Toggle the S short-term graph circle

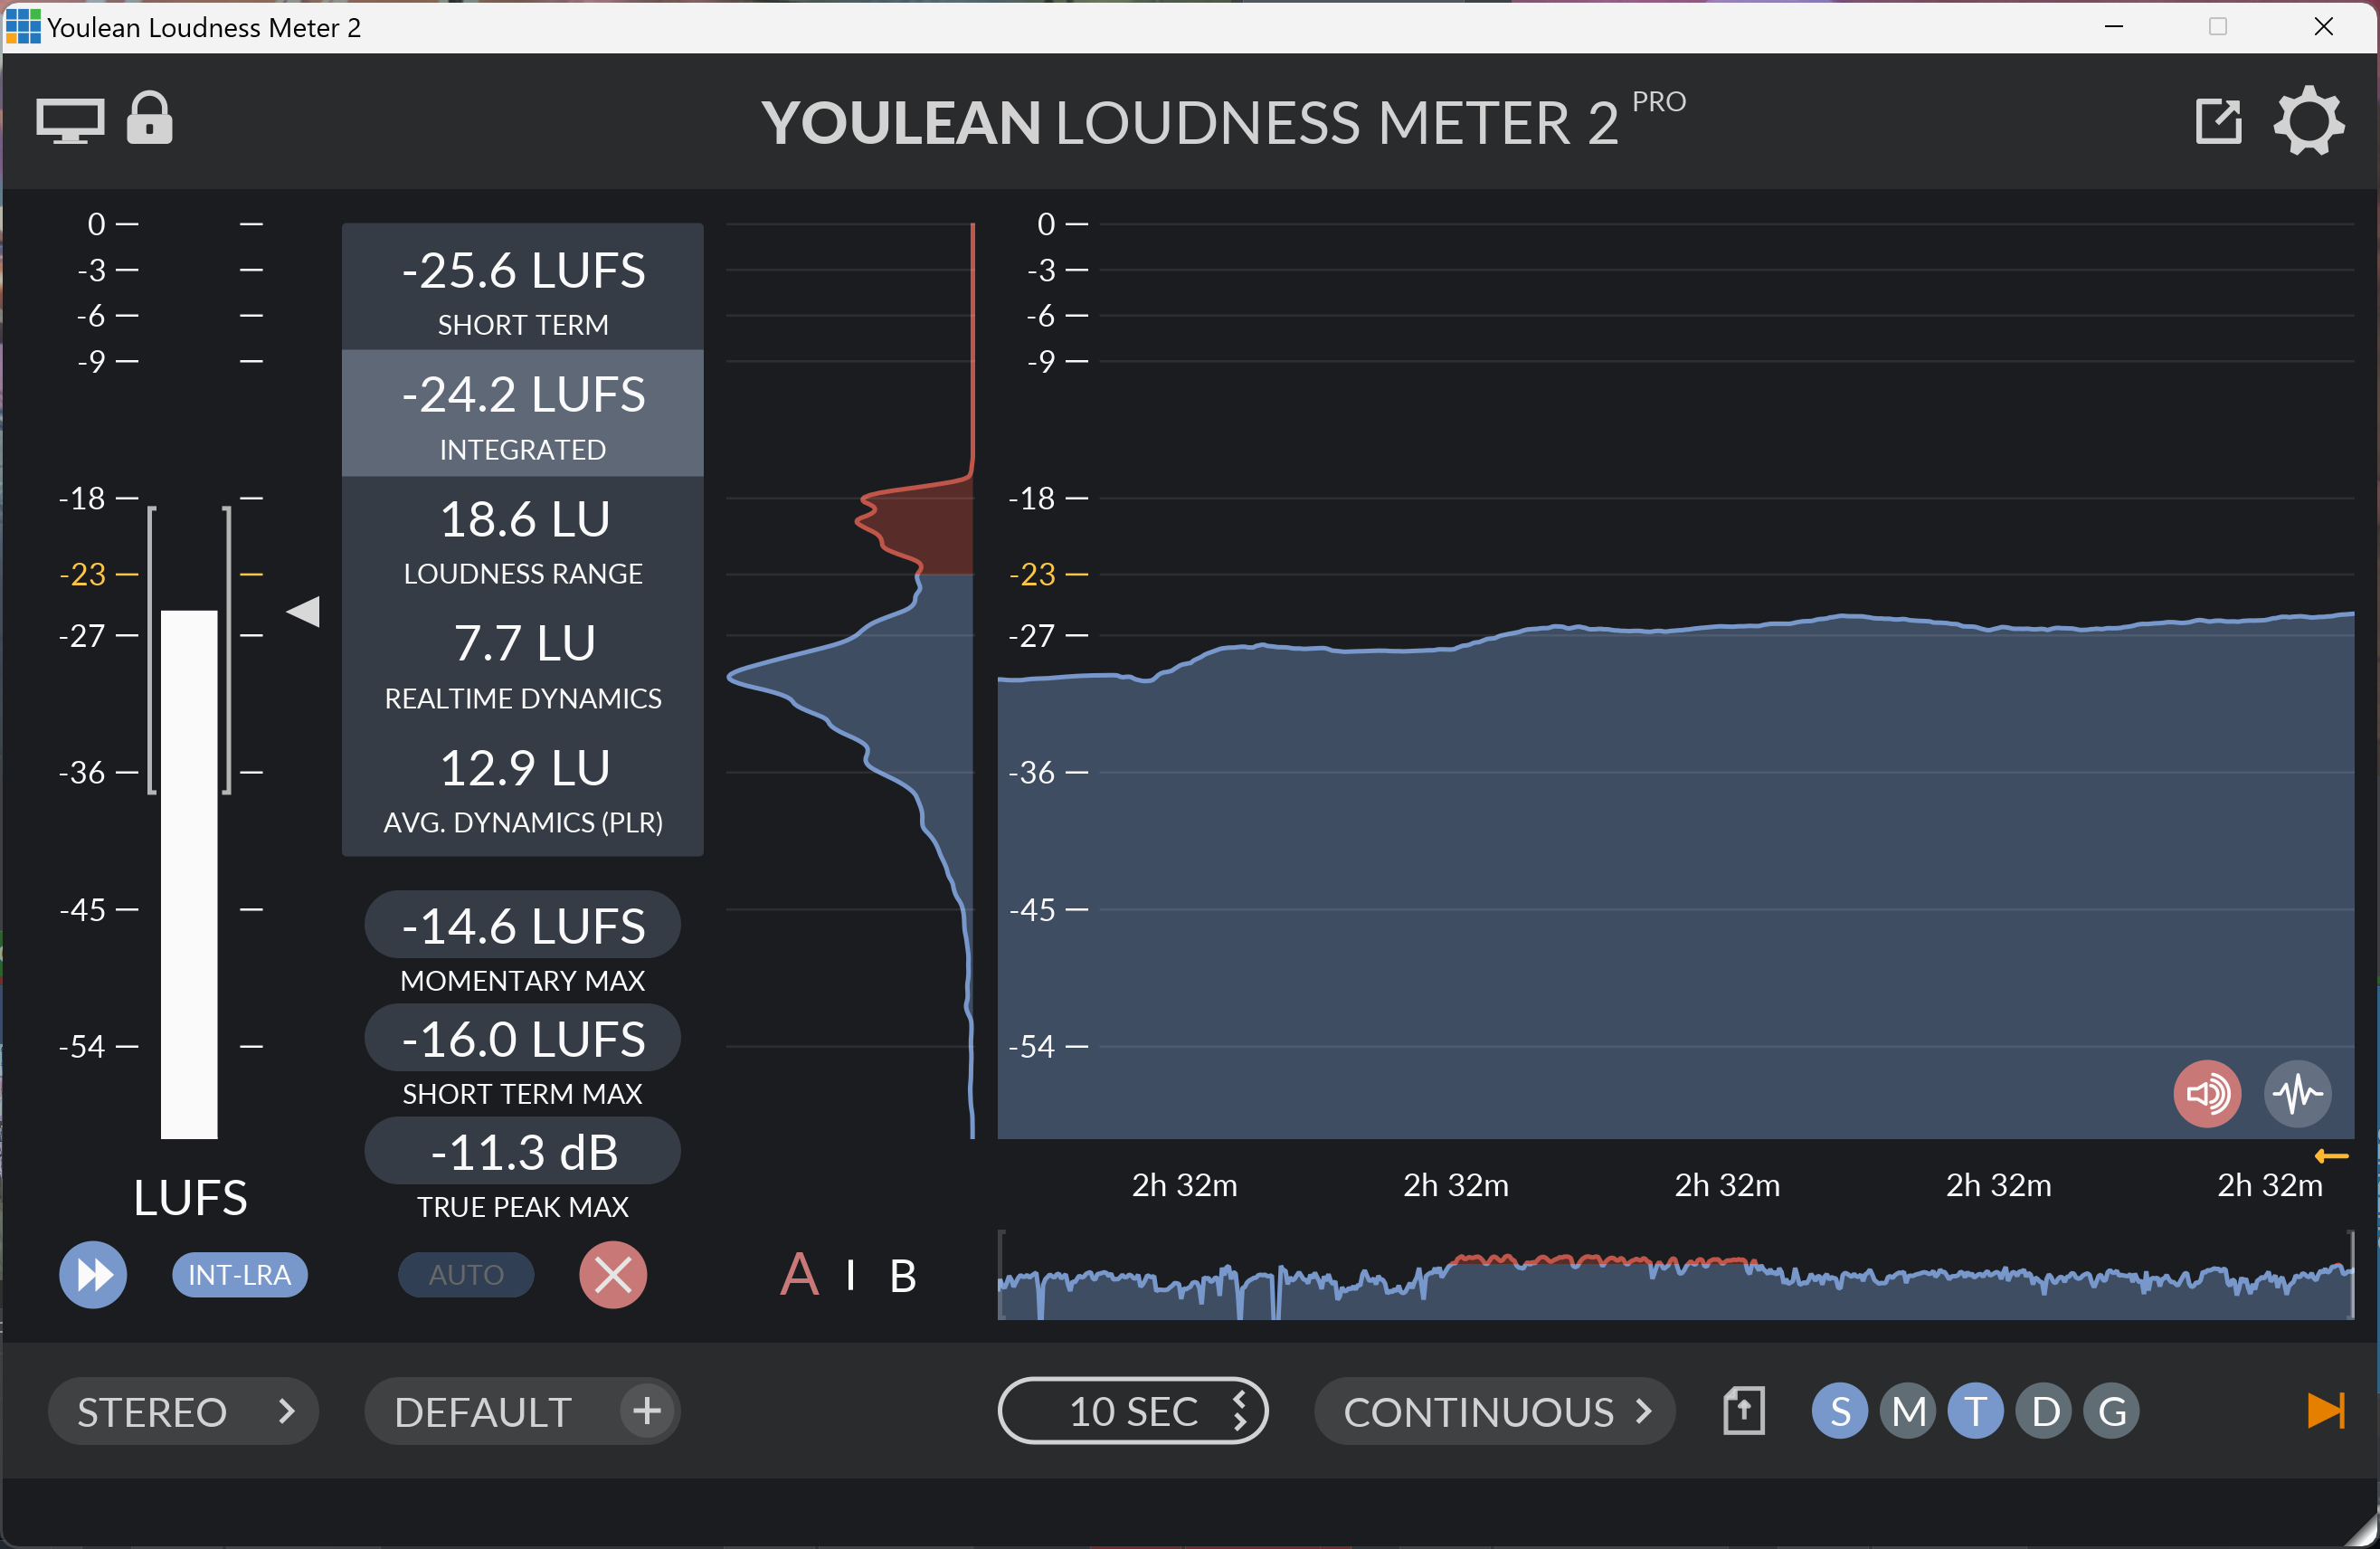pos(1839,1411)
